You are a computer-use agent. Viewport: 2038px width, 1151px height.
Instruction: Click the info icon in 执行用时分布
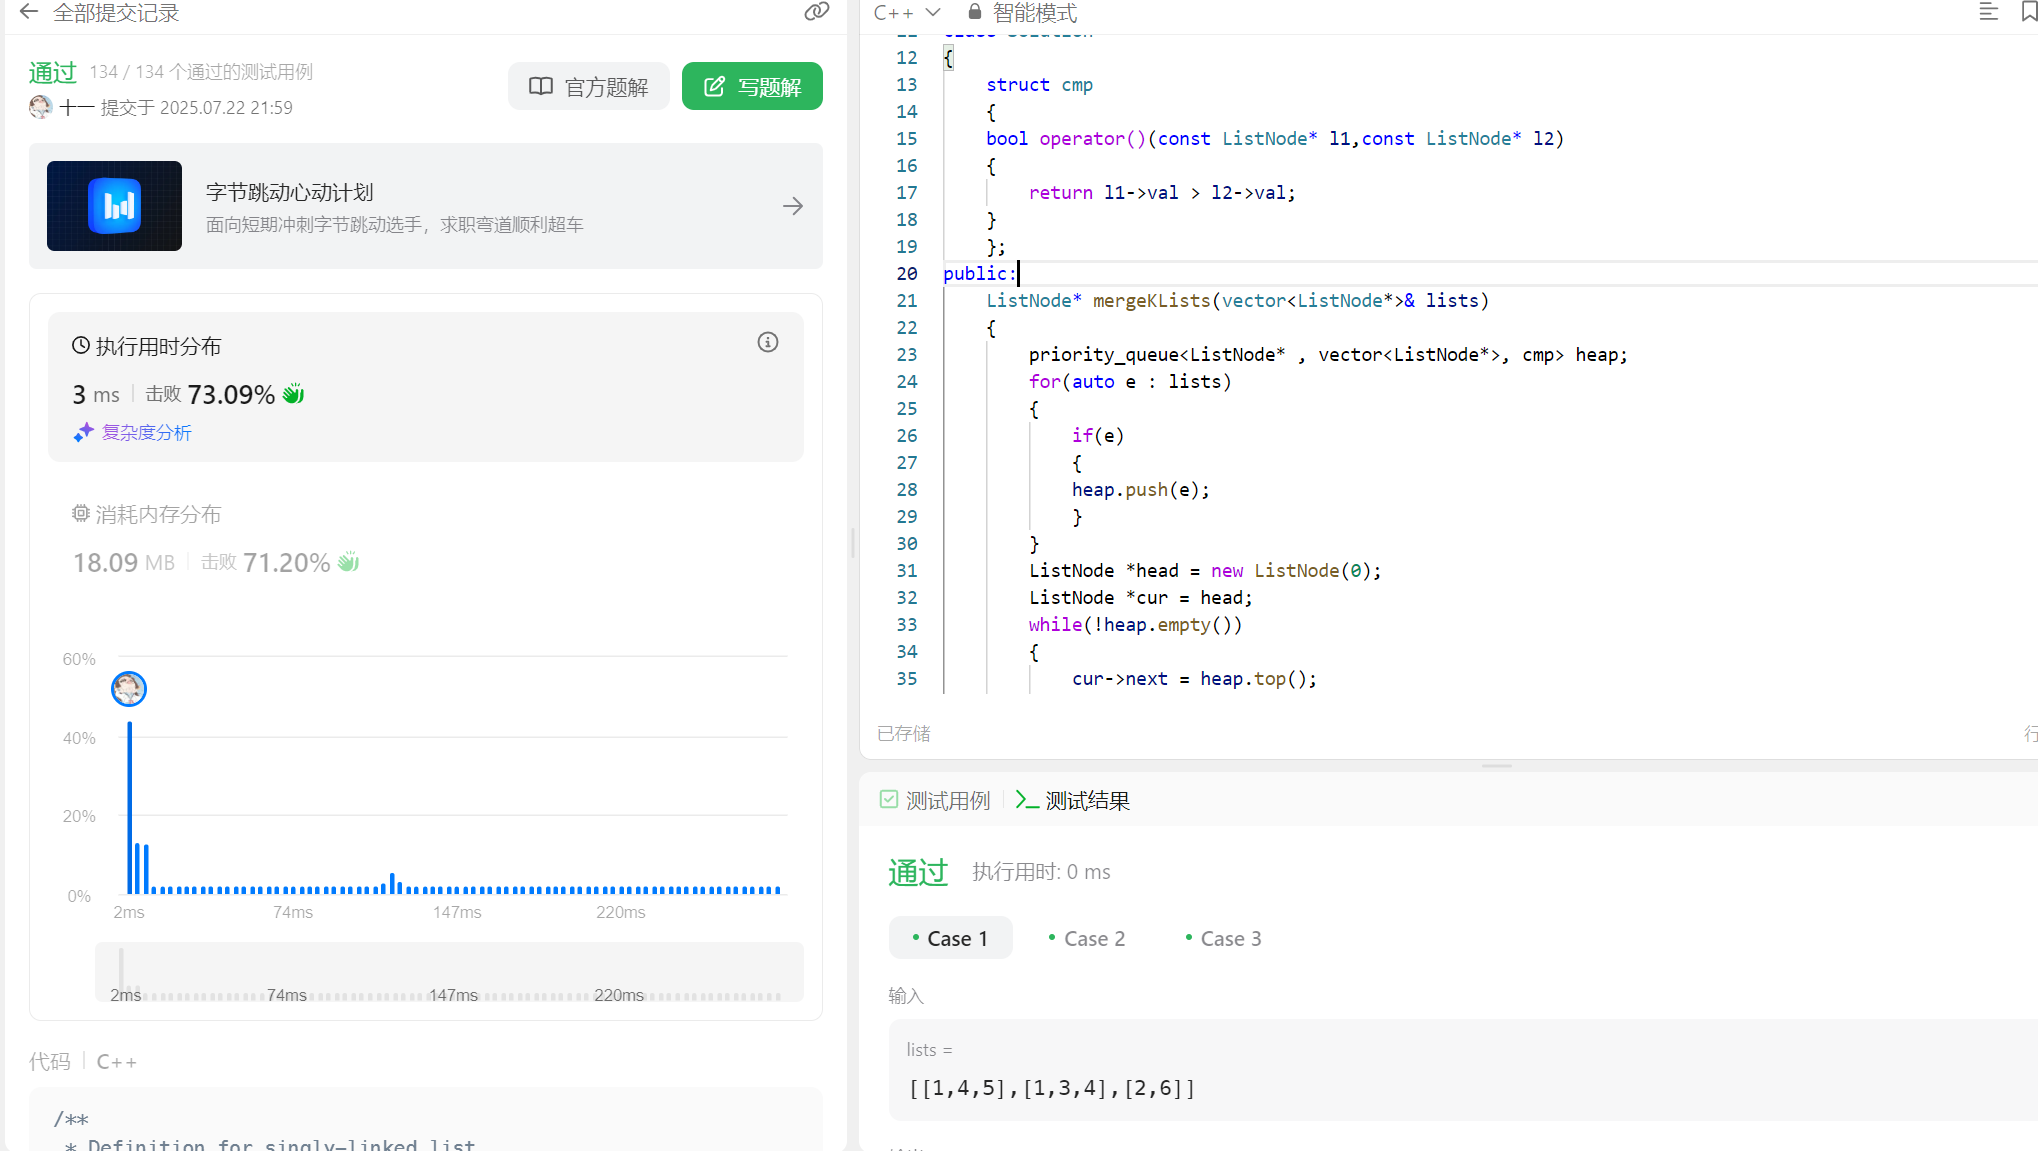coord(768,342)
